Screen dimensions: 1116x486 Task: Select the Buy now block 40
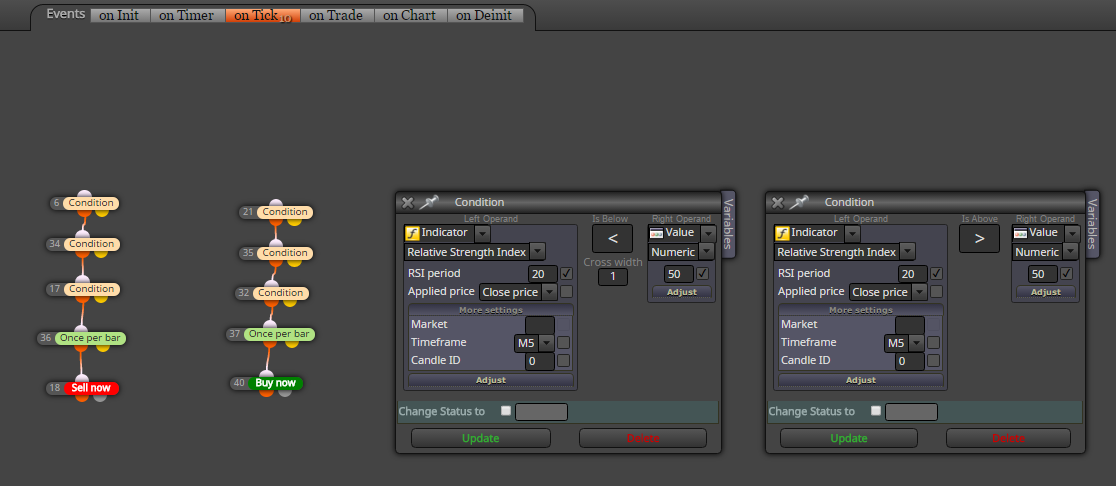pyautogui.click(x=275, y=383)
